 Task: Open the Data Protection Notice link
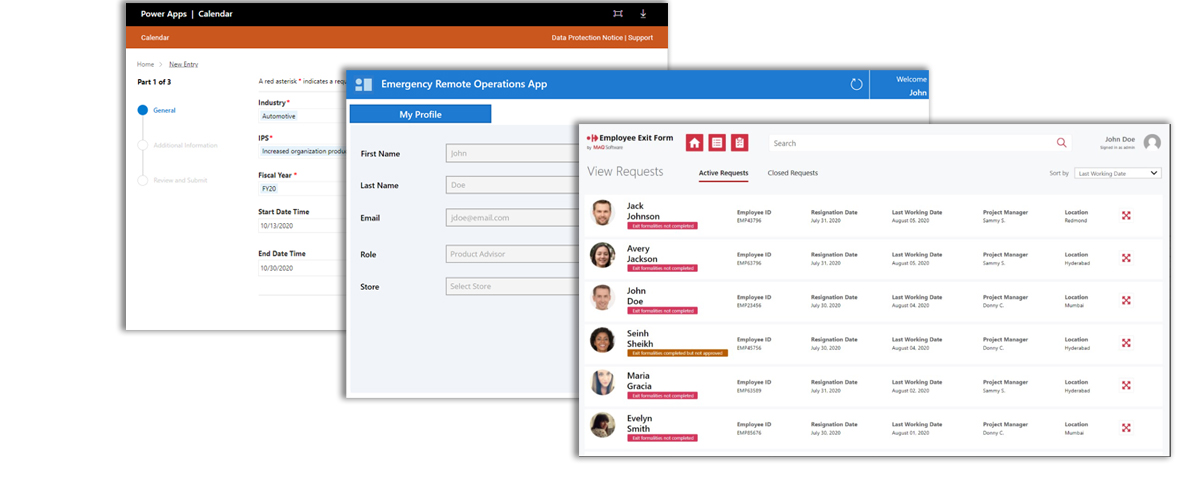click(587, 38)
